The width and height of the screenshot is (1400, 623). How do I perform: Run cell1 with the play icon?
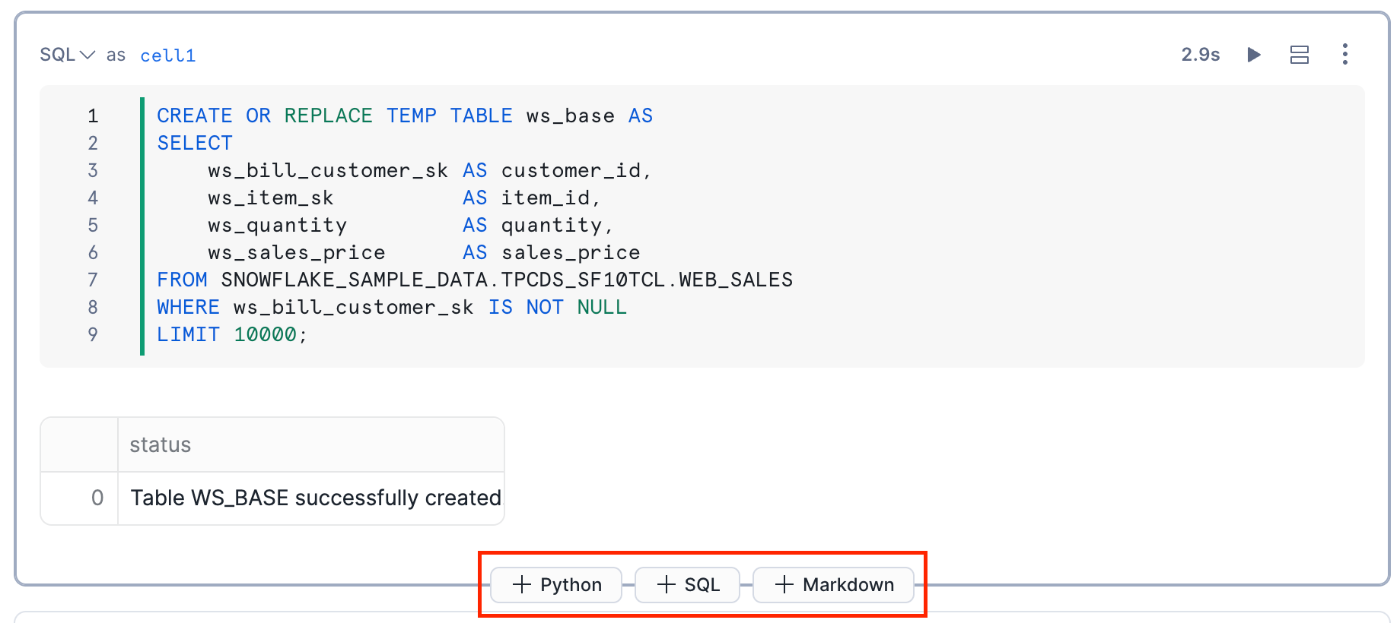(x=1254, y=55)
